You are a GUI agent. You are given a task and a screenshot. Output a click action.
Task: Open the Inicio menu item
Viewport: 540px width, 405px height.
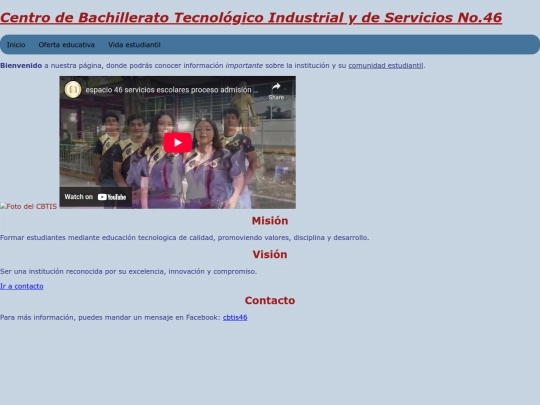tap(16, 45)
